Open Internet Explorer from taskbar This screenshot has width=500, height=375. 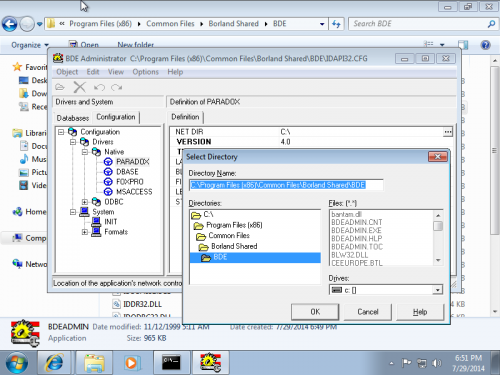pos(55,363)
